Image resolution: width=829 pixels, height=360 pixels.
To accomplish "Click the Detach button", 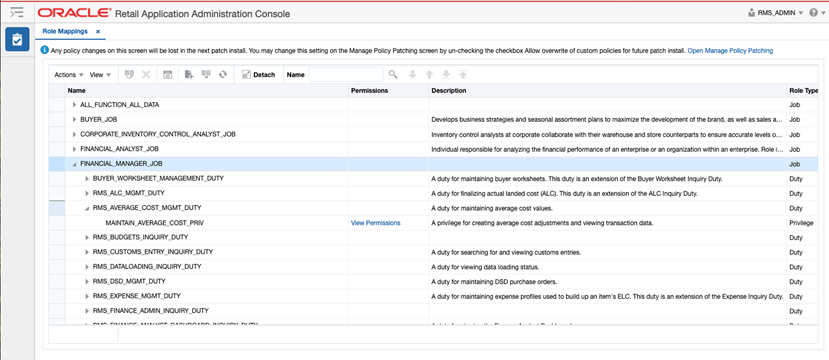I will point(259,75).
